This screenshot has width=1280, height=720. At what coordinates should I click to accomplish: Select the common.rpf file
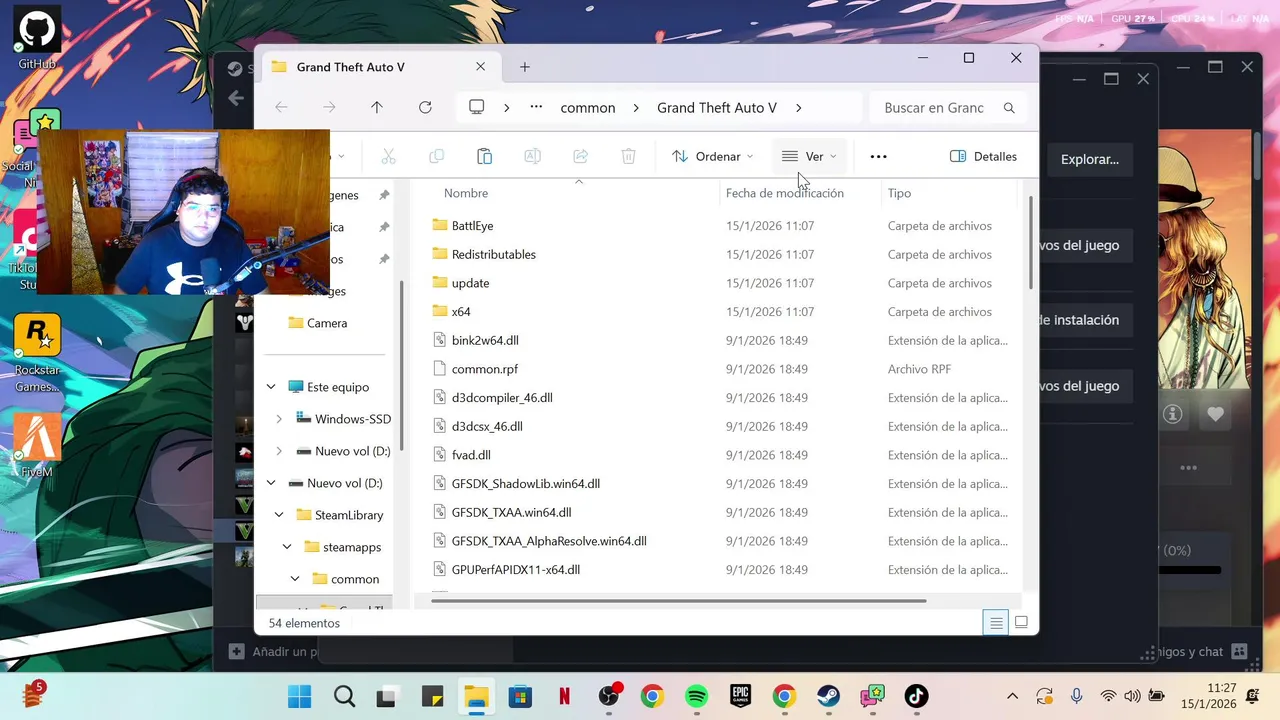point(484,369)
